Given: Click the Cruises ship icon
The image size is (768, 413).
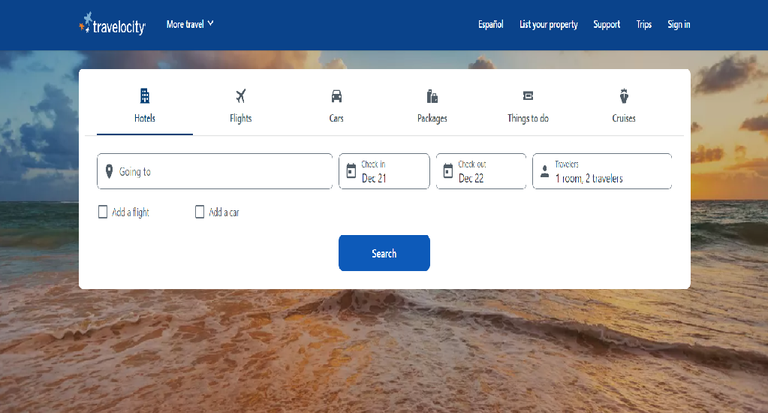Looking at the screenshot, I should click(x=624, y=96).
